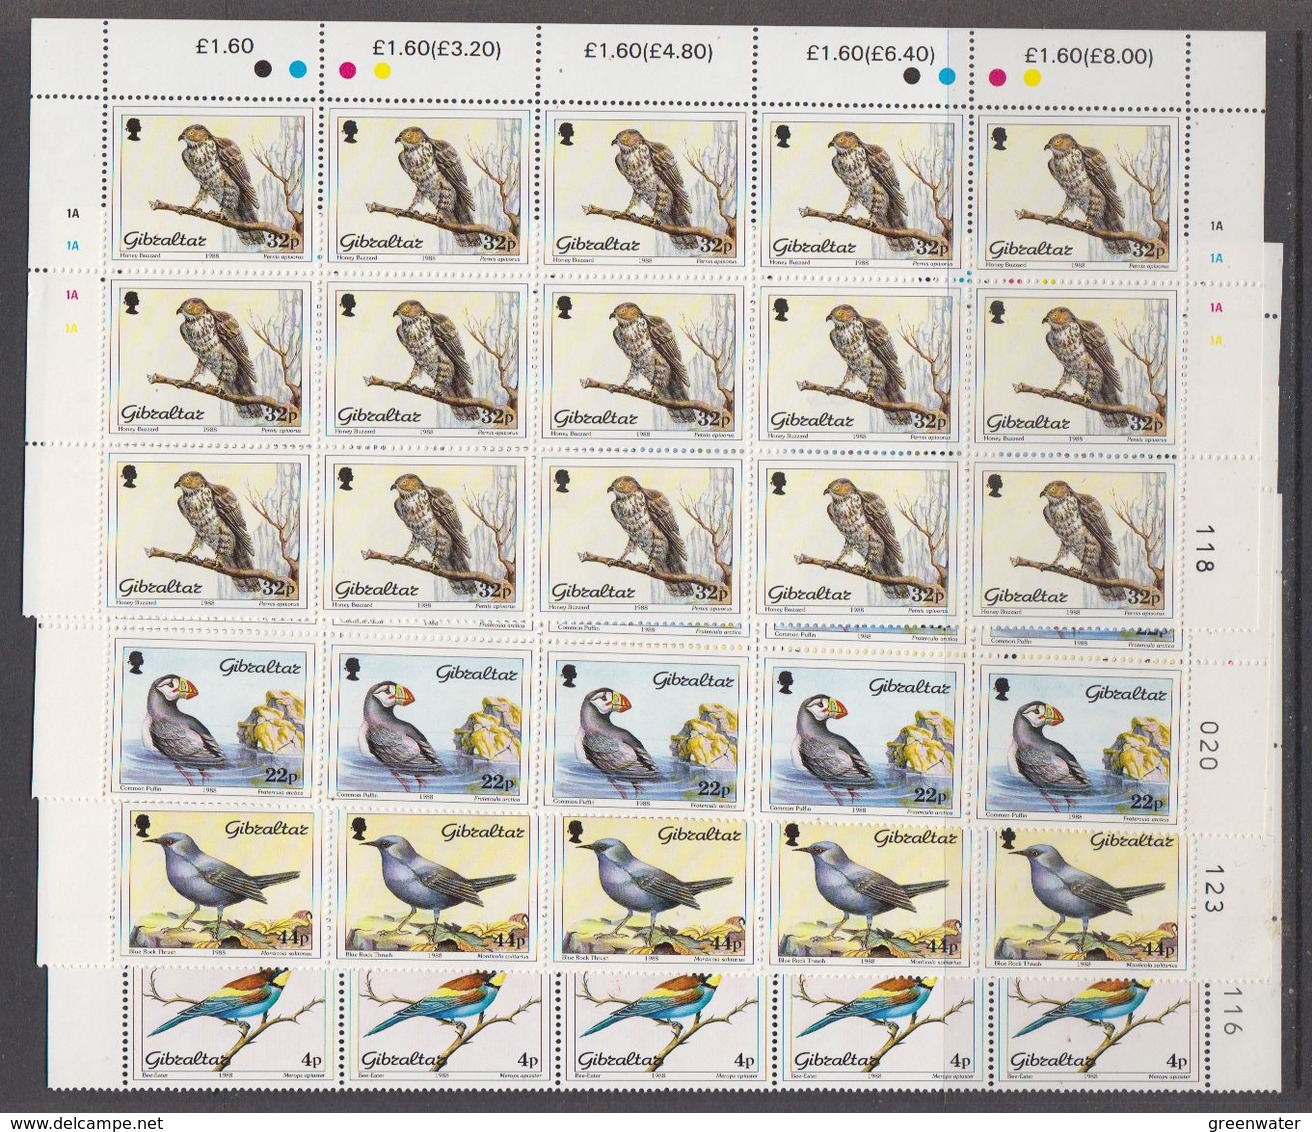
Task: Click the cyan dot right of '£1.60(£6.40)'
Action: (x=946, y=75)
